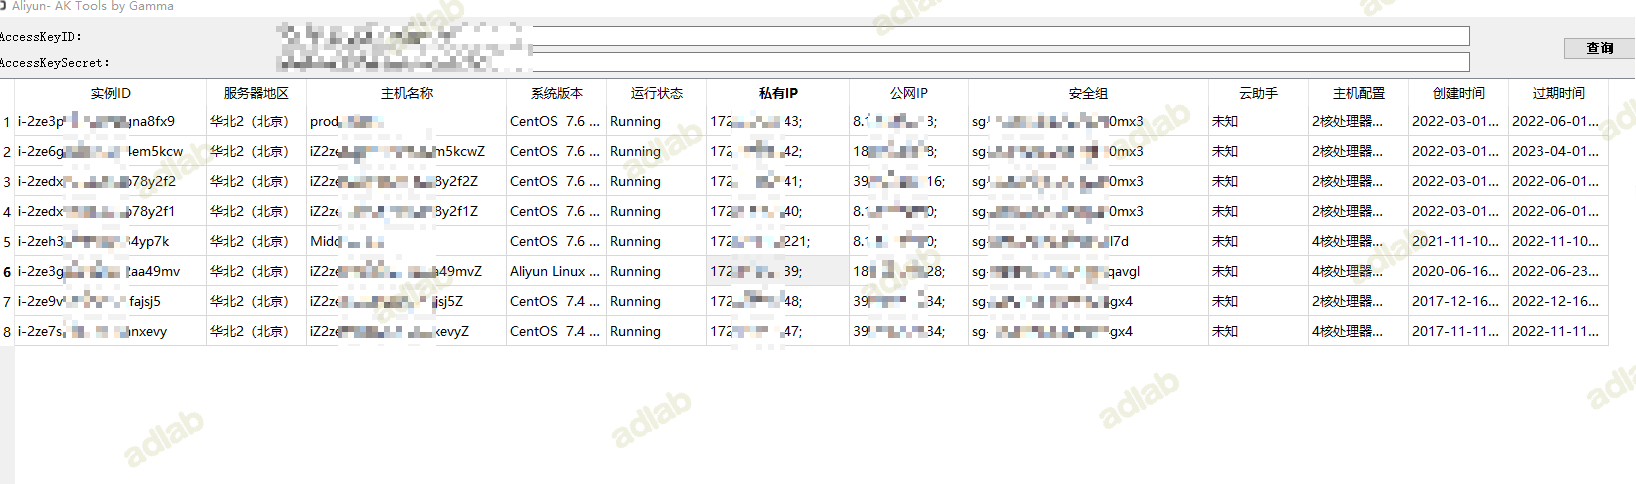Select the Aliyun Linux system version cell
Image resolution: width=1636 pixels, height=484 pixels.
[x=555, y=271]
